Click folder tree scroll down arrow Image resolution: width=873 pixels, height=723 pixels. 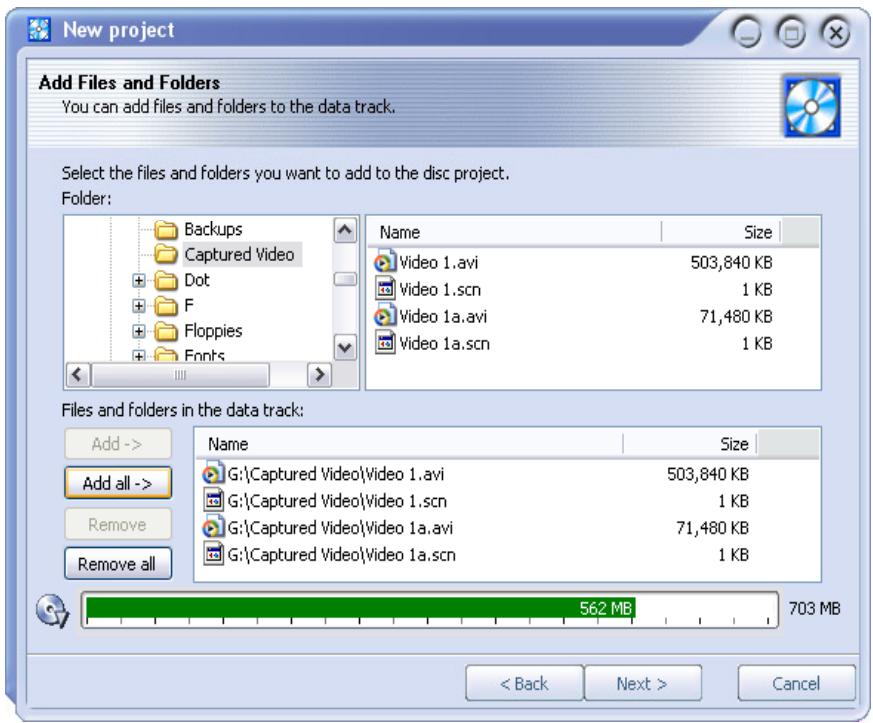coord(345,348)
